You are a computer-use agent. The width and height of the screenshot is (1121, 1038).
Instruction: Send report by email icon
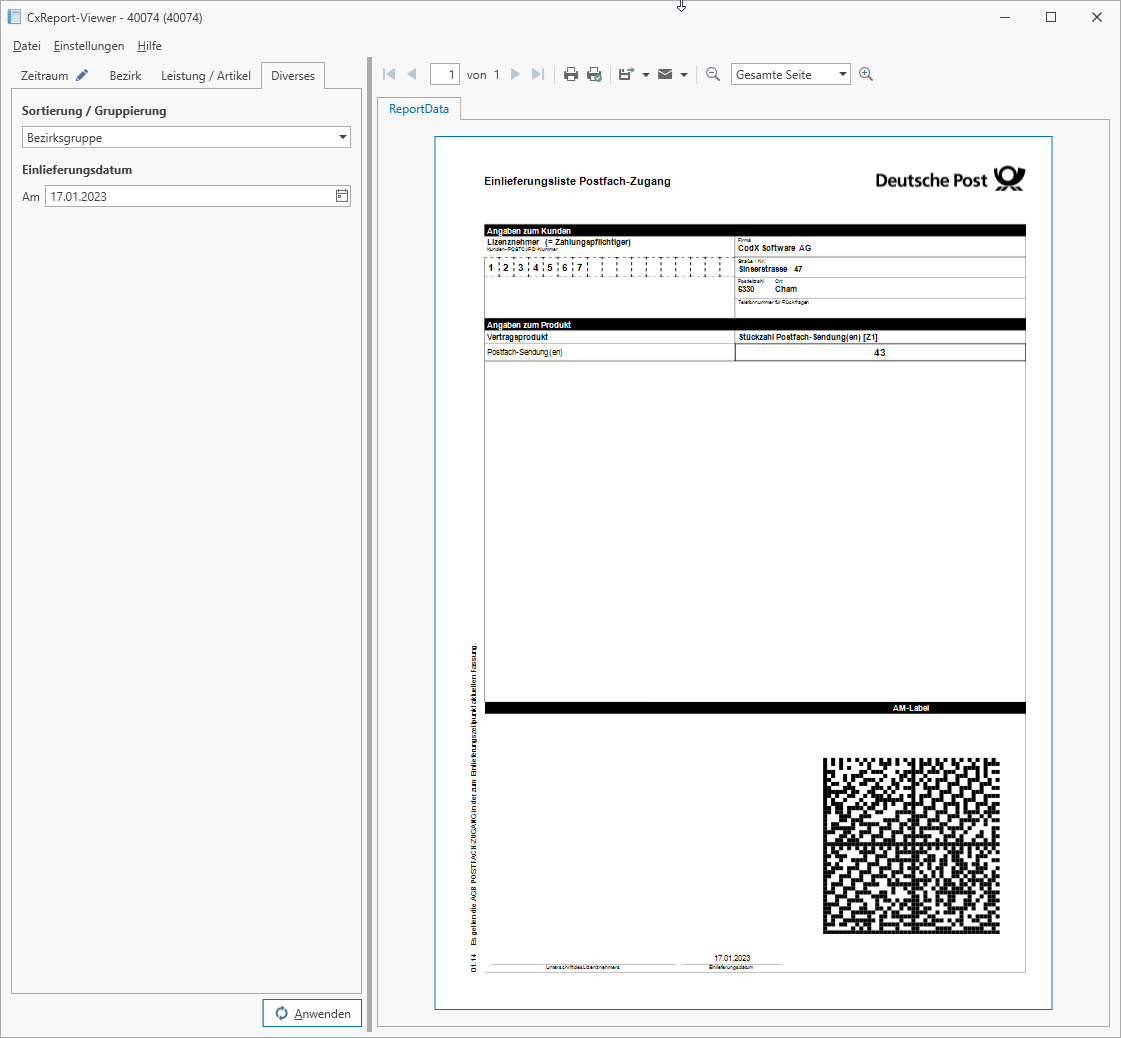tap(665, 74)
